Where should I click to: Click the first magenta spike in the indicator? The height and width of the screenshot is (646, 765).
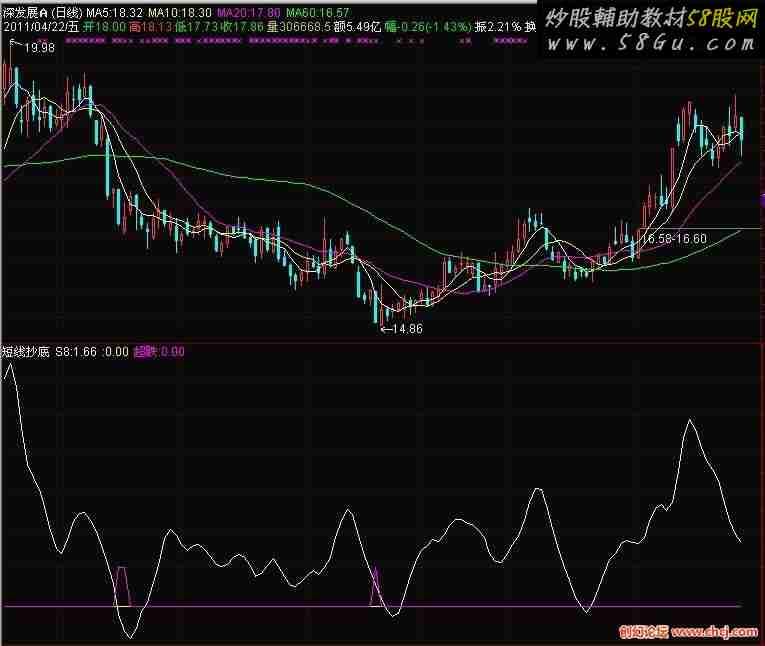[x=122, y=581]
